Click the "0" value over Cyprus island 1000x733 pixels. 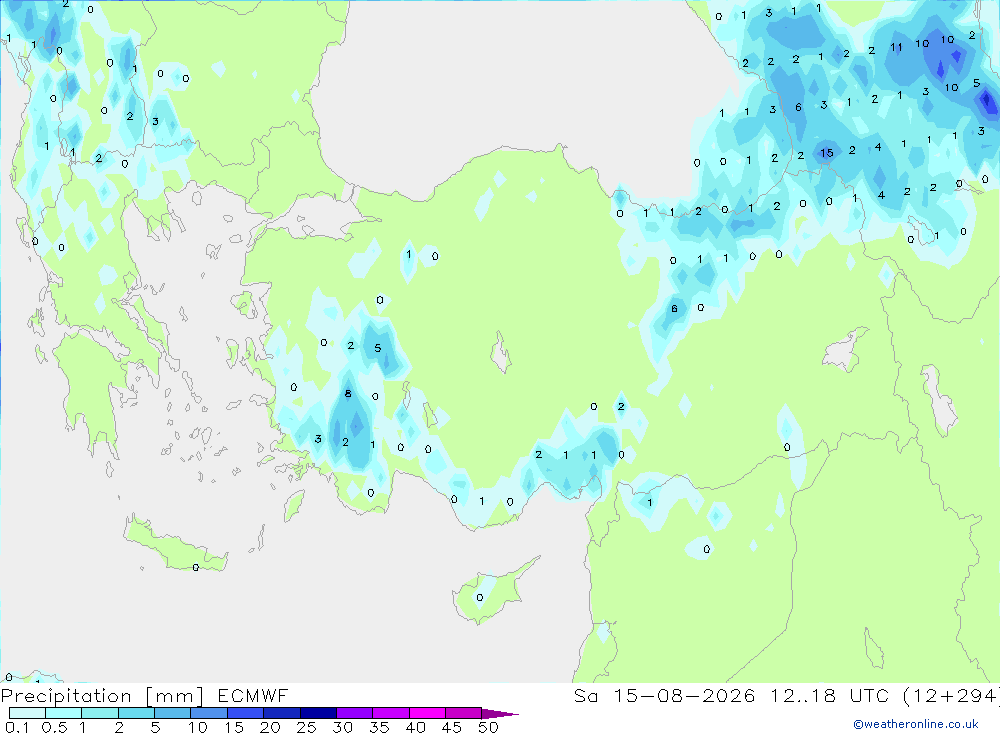click(x=480, y=598)
